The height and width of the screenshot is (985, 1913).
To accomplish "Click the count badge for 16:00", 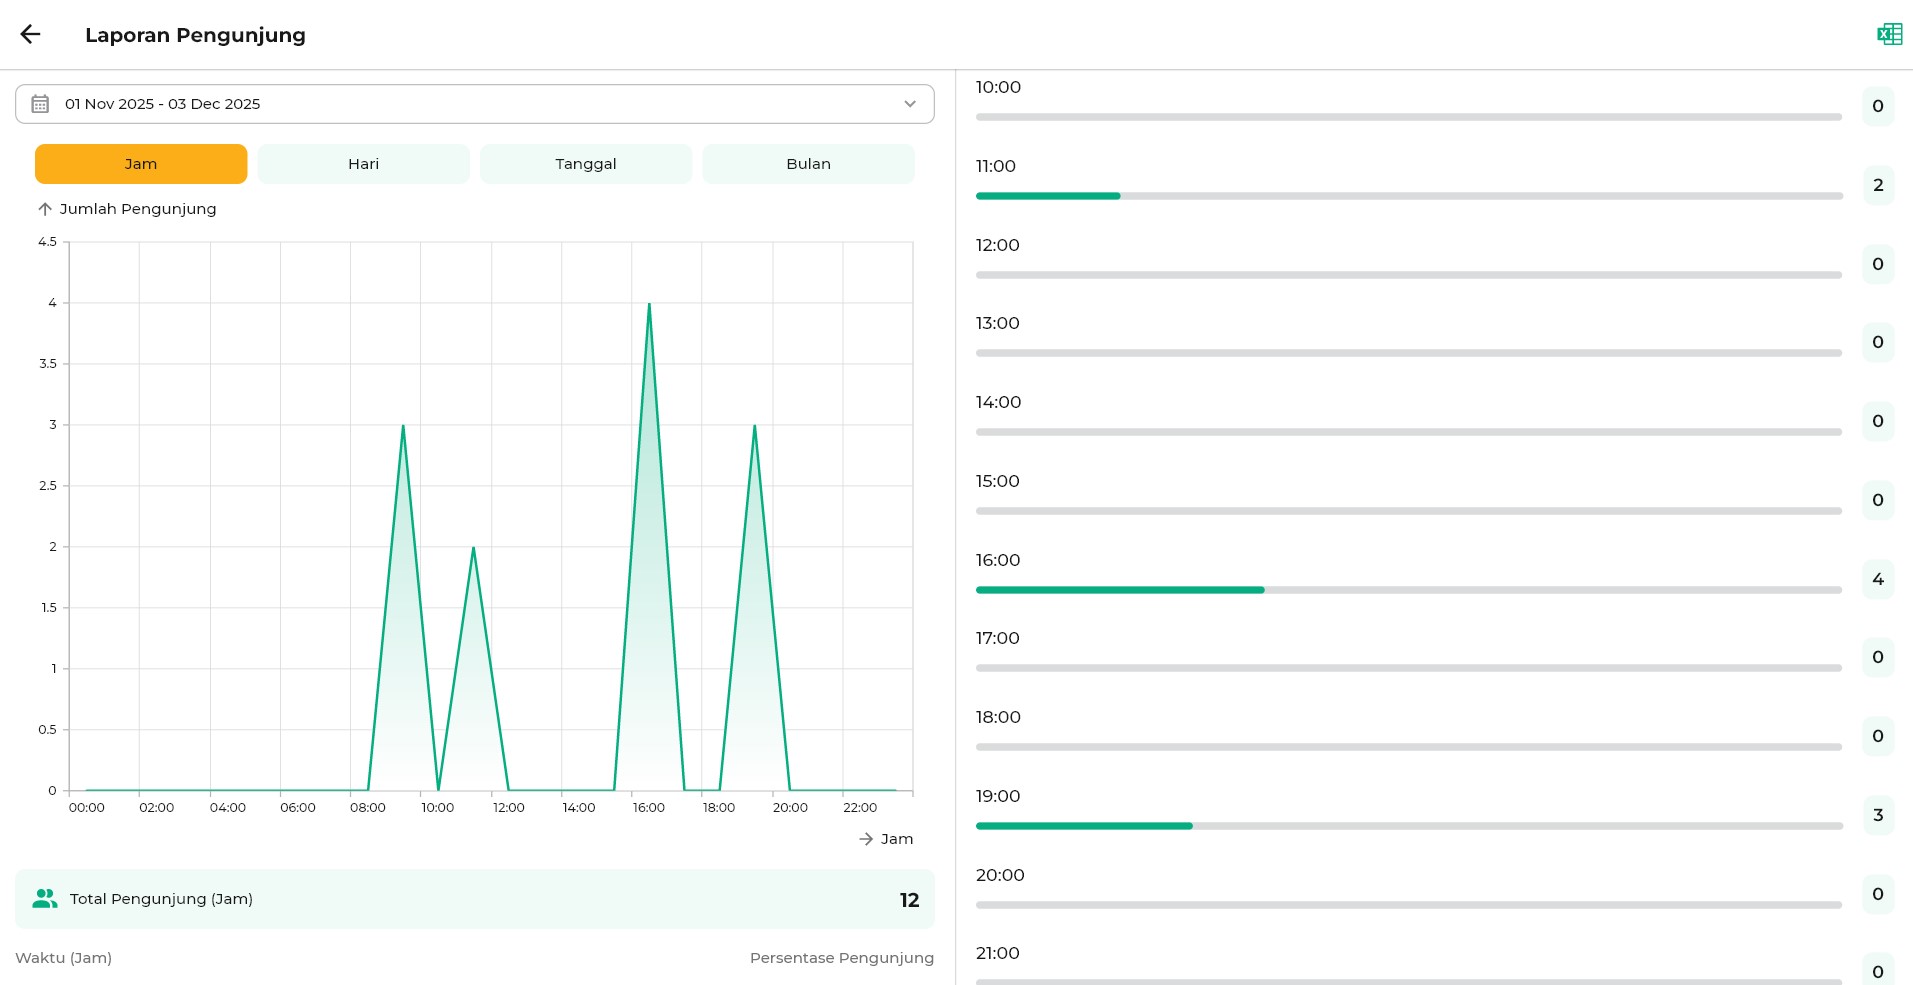I will pyautogui.click(x=1877, y=579).
